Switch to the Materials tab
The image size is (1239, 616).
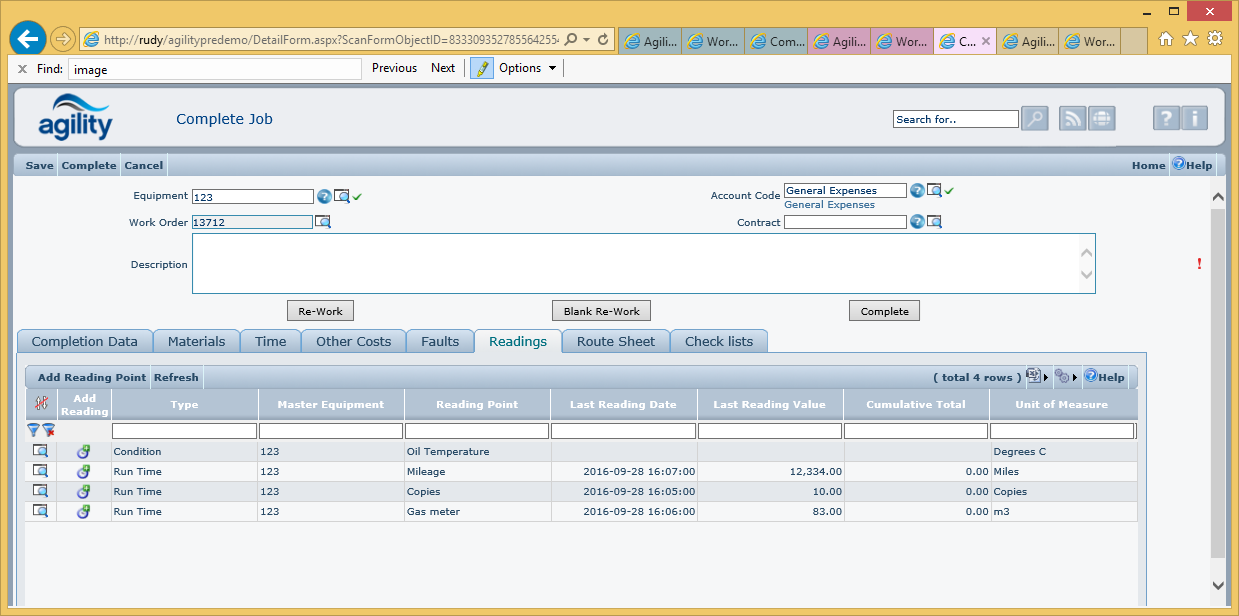tap(196, 341)
